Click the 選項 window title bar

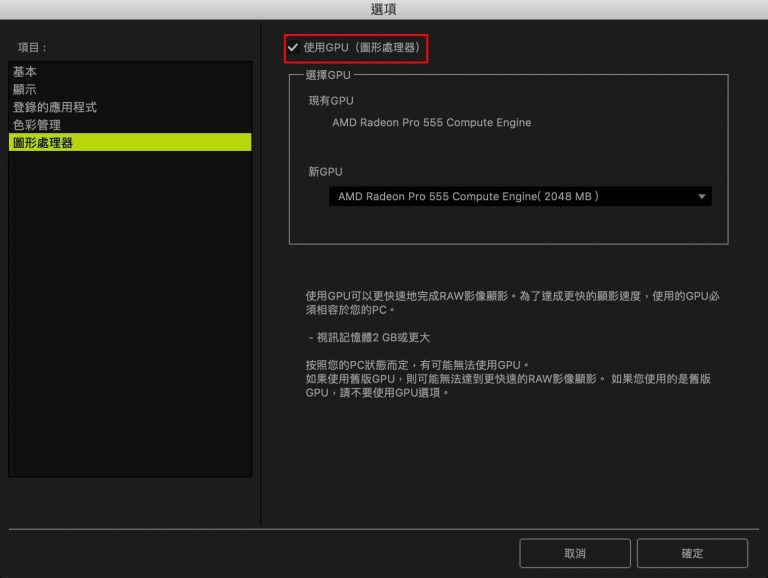[x=384, y=9]
